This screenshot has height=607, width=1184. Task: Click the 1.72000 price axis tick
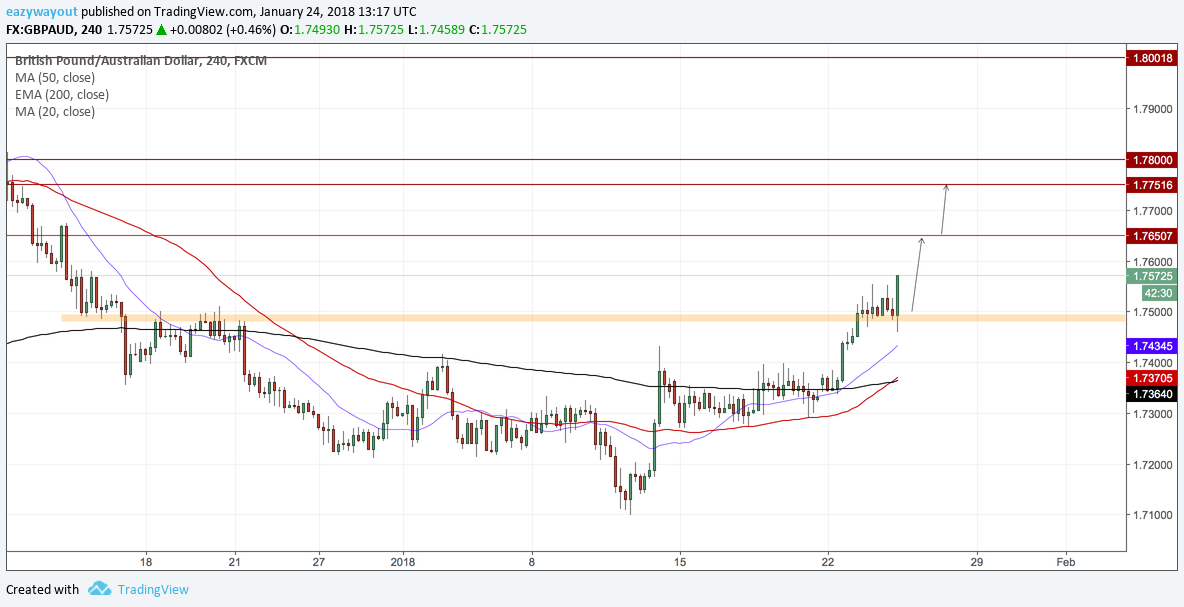coord(1153,465)
